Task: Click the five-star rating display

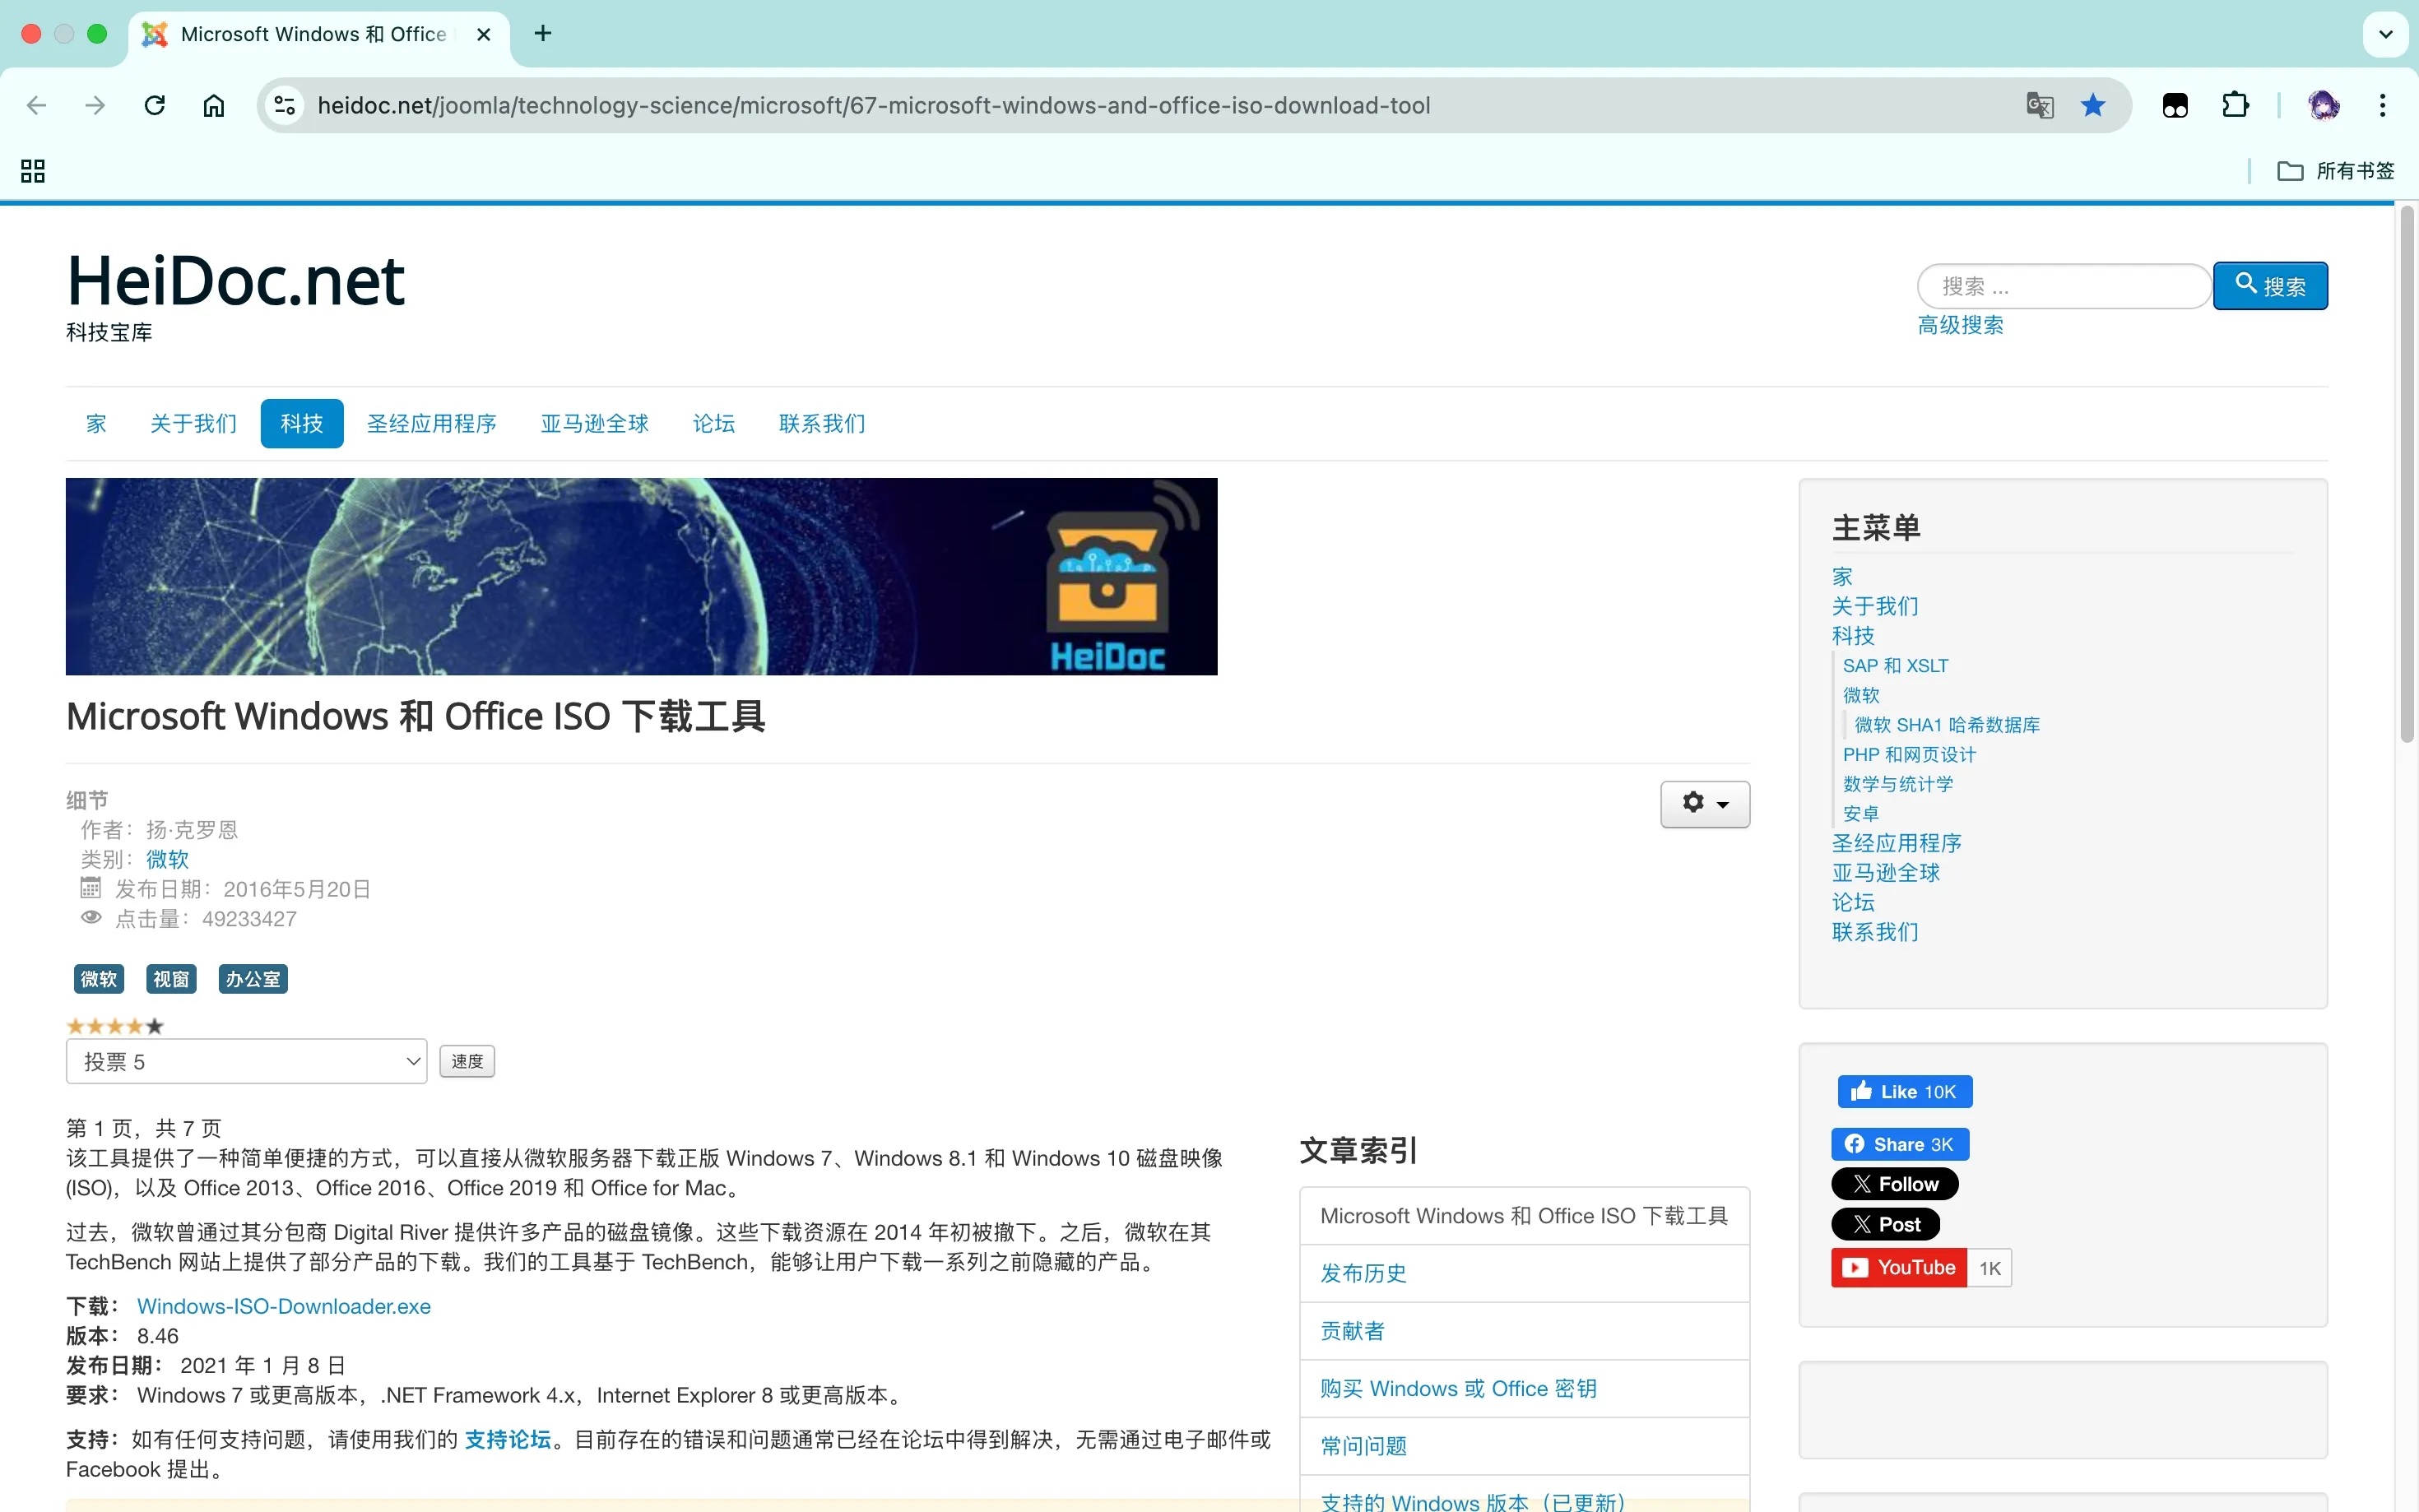Action: [114, 1026]
